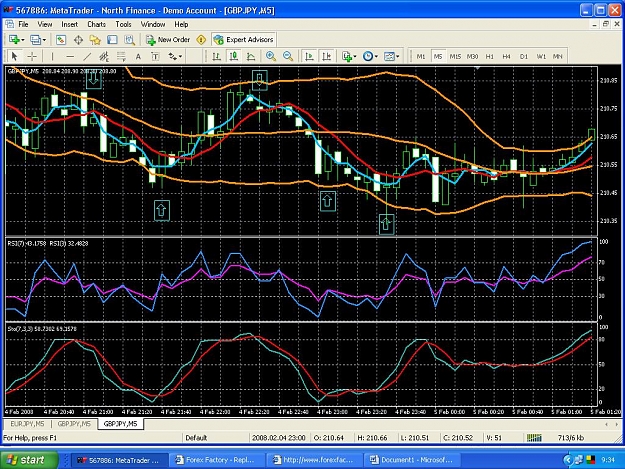Zoom out of the chart

point(288,56)
